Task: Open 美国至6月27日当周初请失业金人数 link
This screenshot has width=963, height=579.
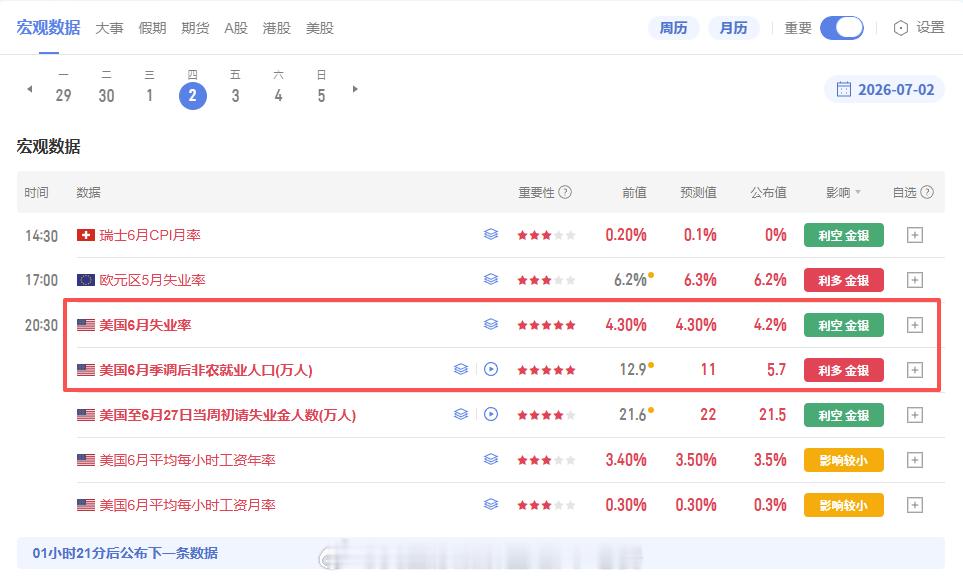Action: click(228, 415)
